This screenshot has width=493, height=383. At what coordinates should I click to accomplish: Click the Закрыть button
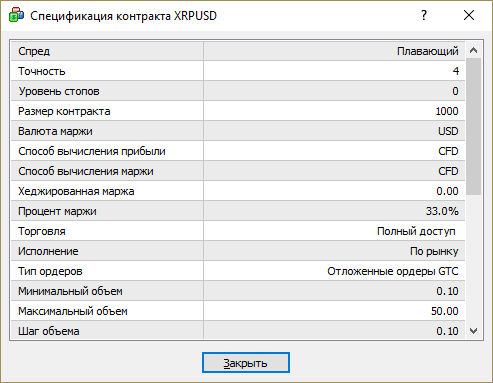pyautogui.click(x=246, y=363)
